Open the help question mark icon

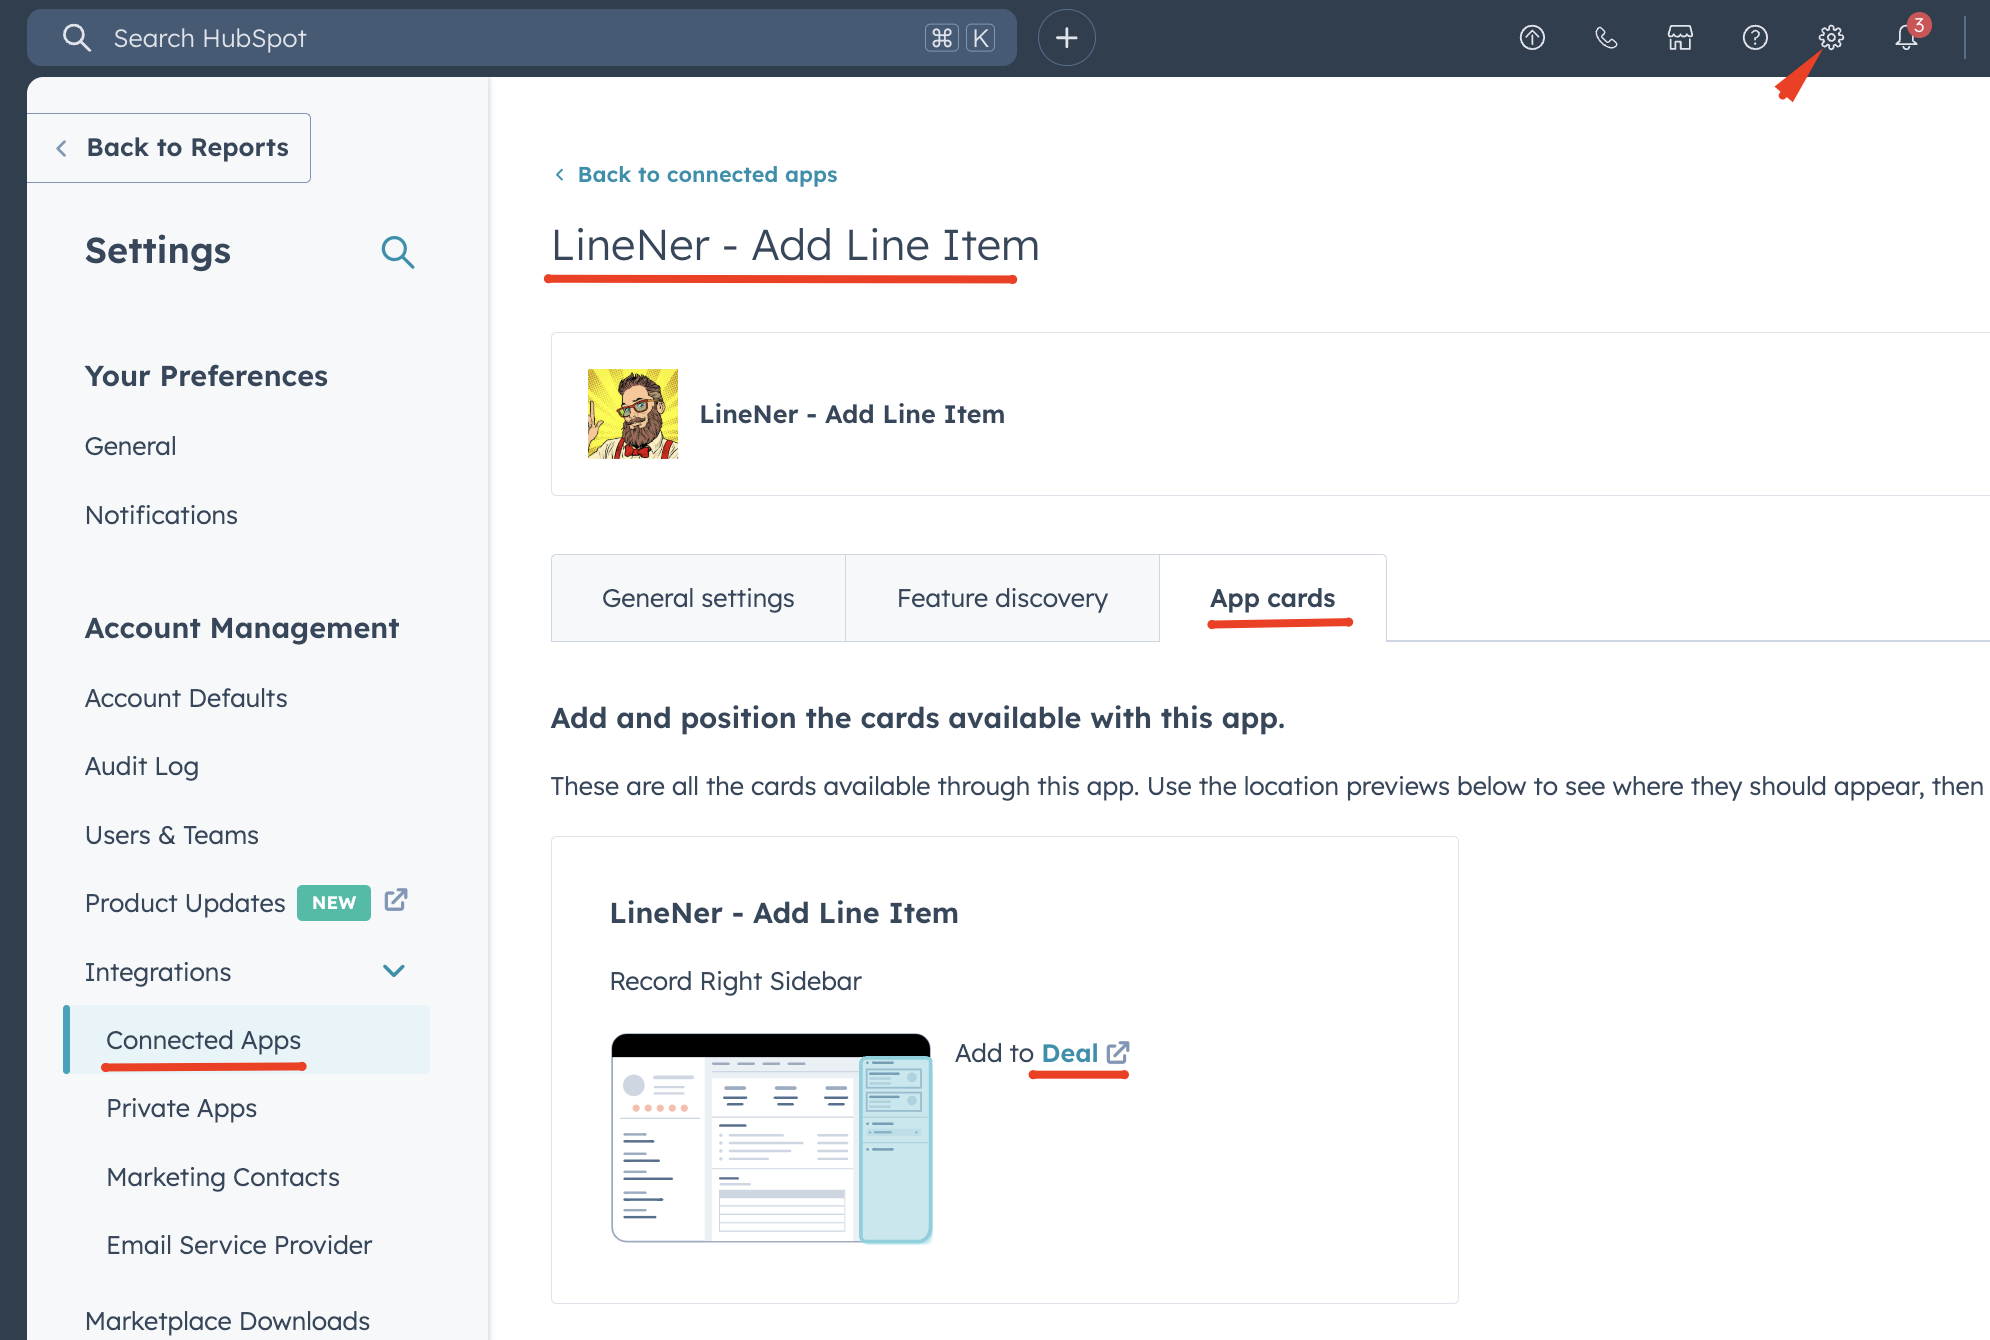click(1755, 38)
